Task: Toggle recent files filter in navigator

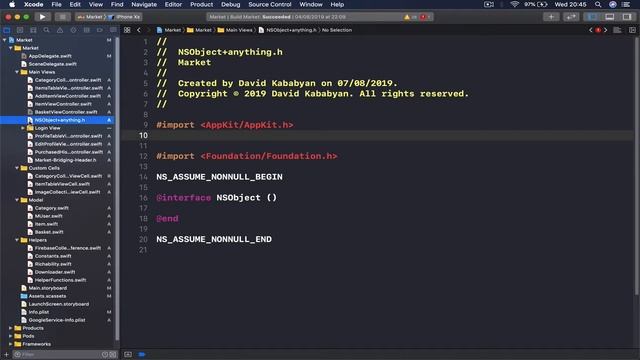Action: [104, 354]
